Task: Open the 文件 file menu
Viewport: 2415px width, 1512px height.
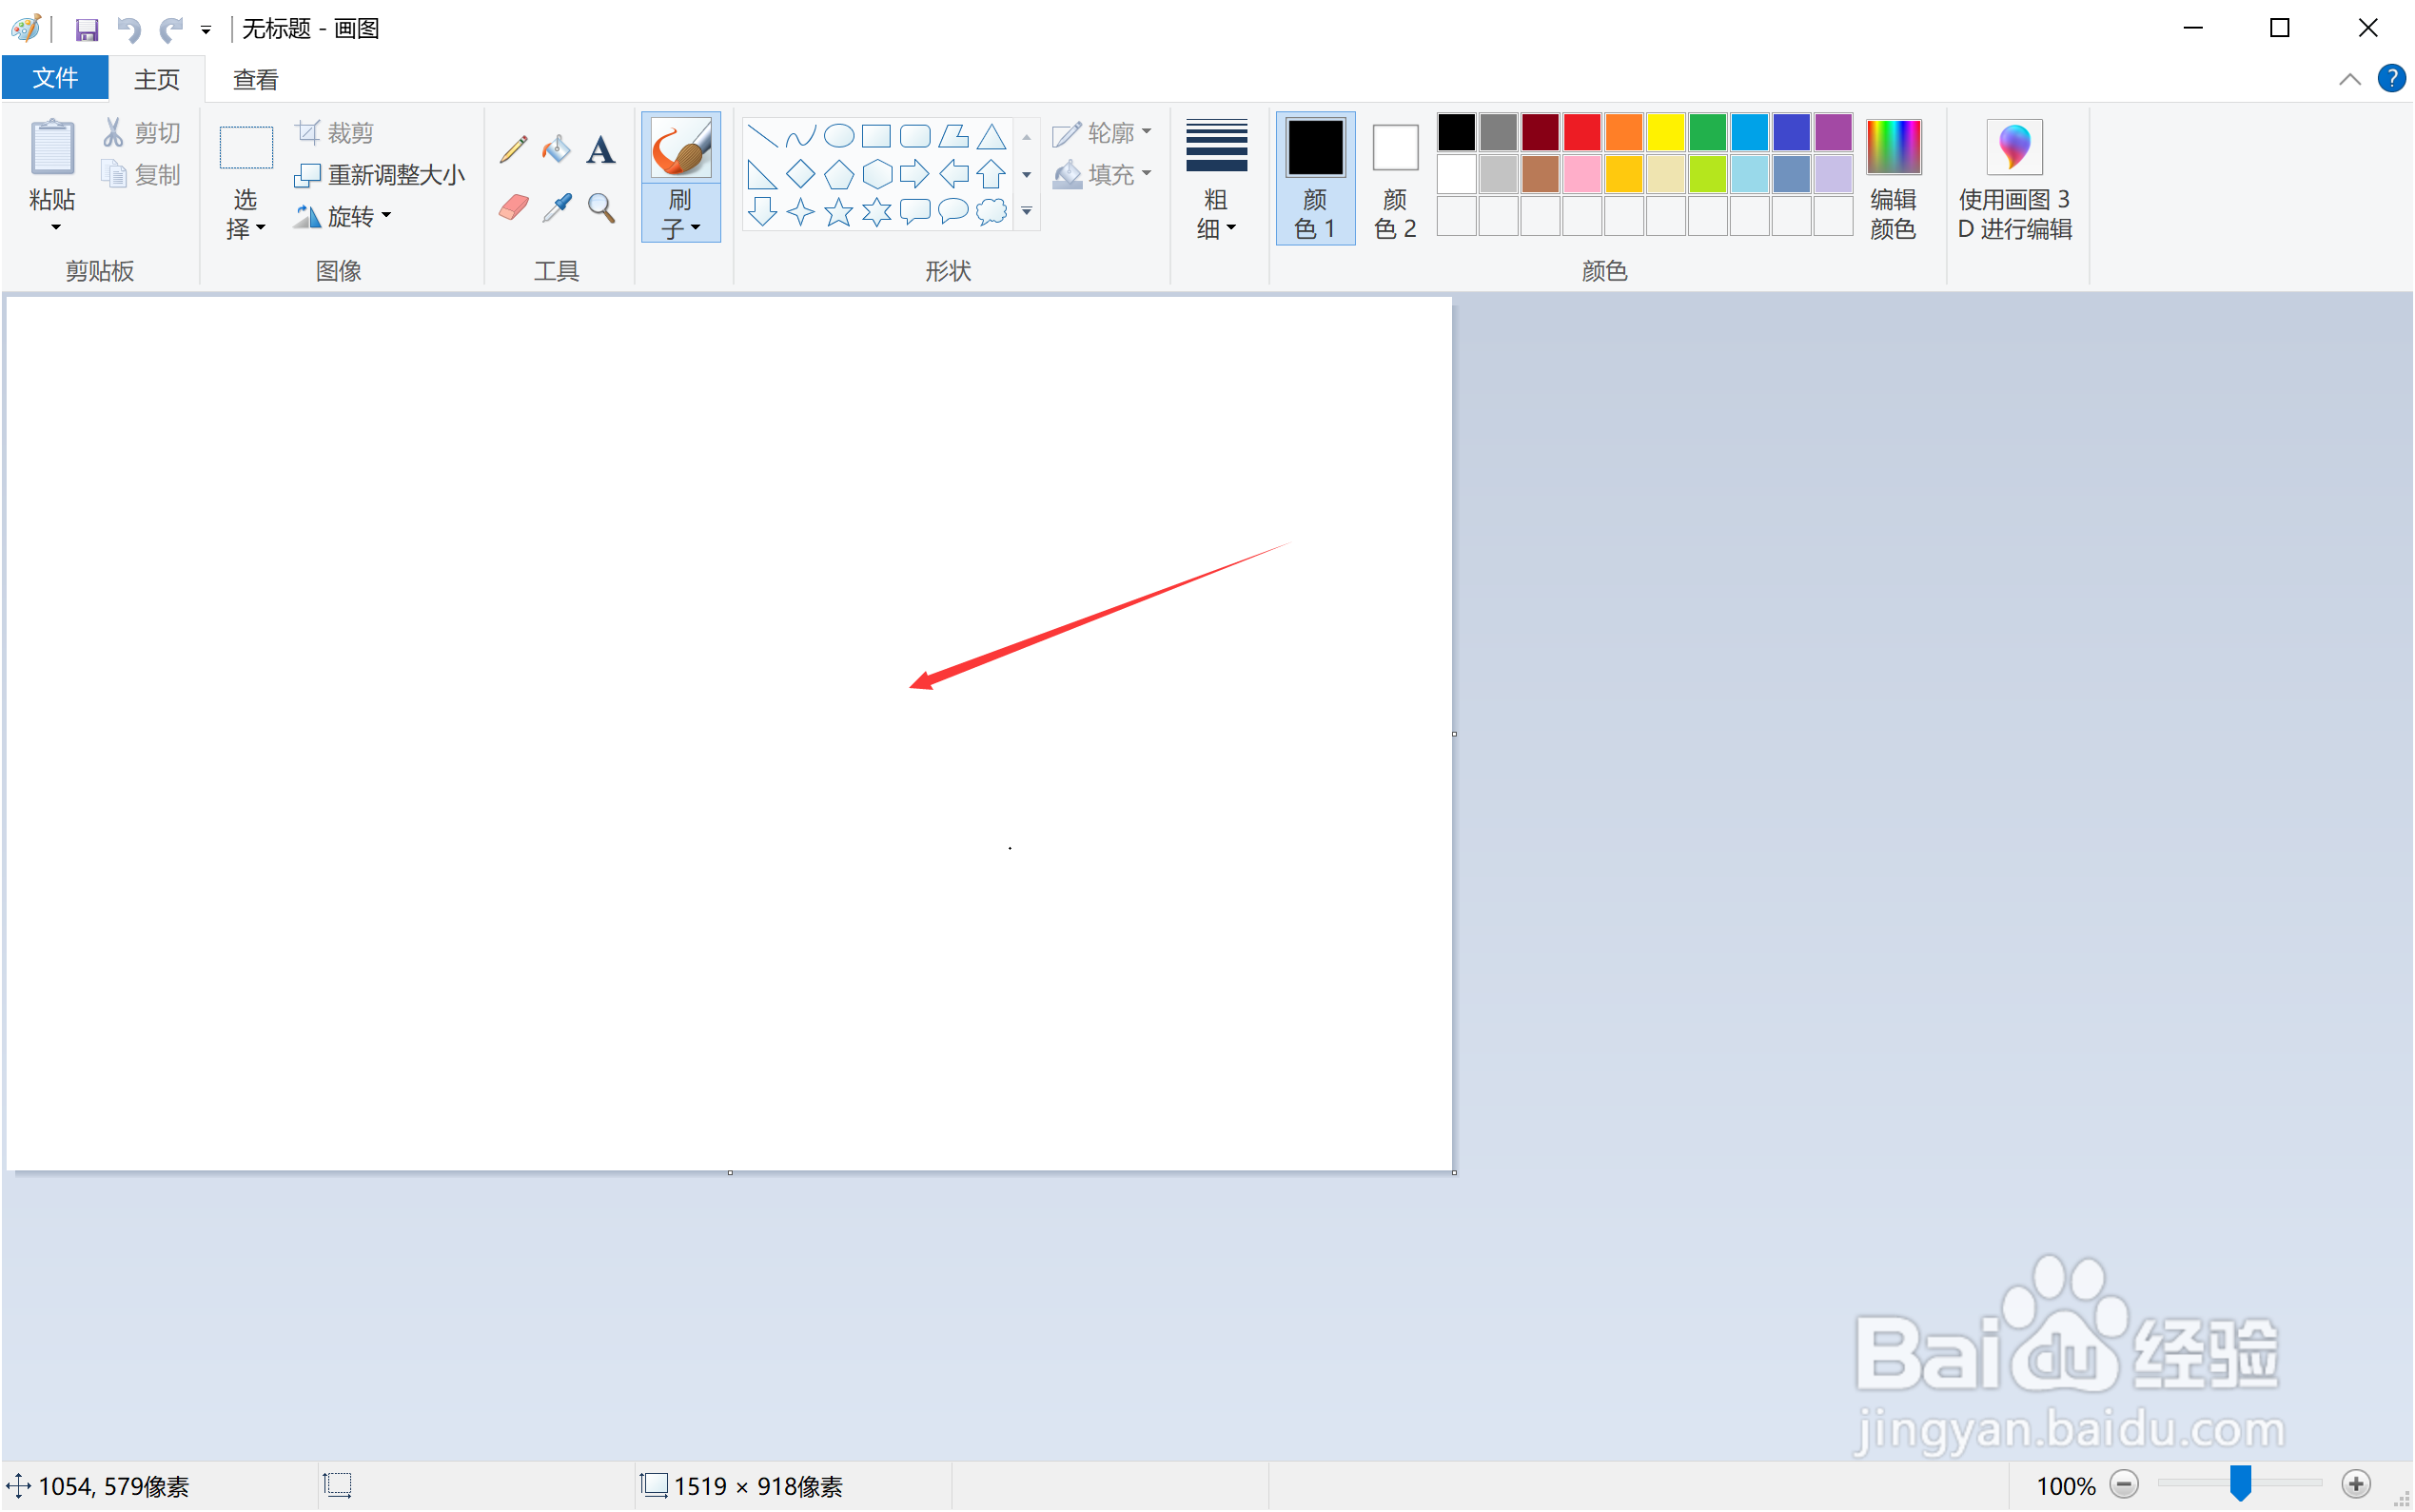Action: coord(55,78)
